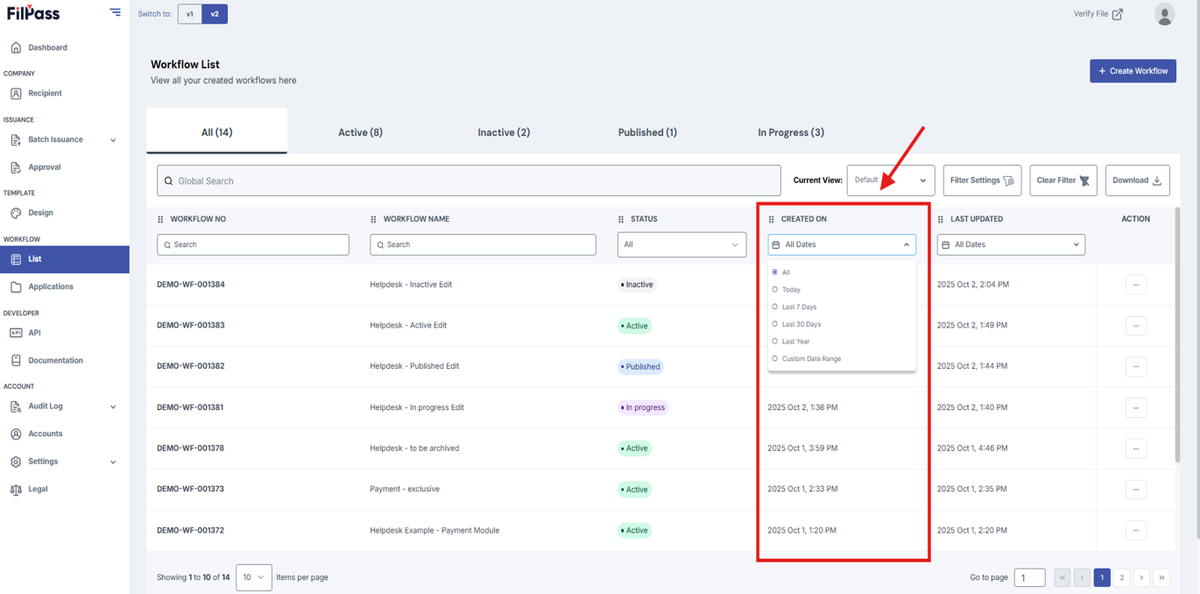Collapse sidebar using hamburger menu icon

[x=116, y=13]
